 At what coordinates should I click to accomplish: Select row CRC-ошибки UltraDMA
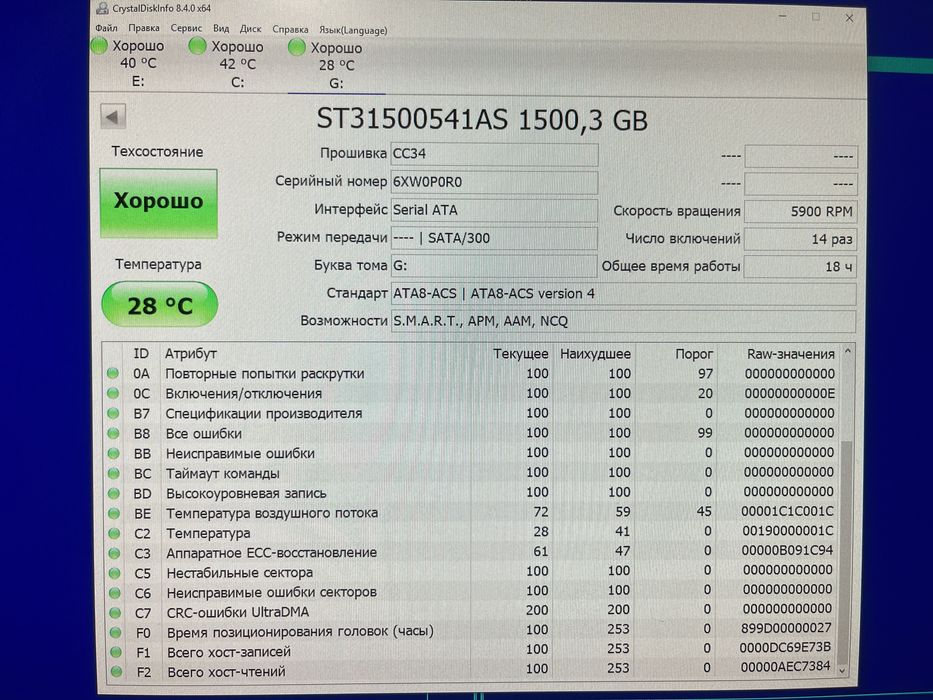click(470, 611)
